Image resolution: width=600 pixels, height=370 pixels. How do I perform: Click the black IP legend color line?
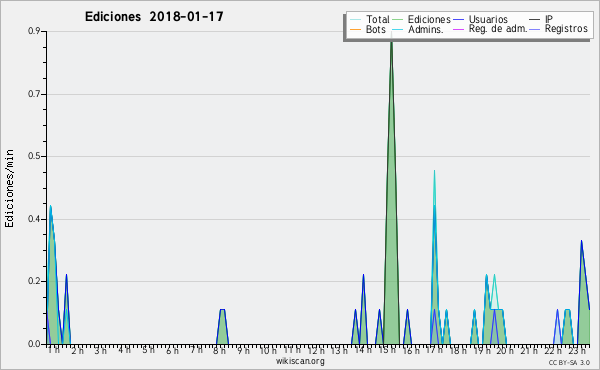(x=535, y=19)
